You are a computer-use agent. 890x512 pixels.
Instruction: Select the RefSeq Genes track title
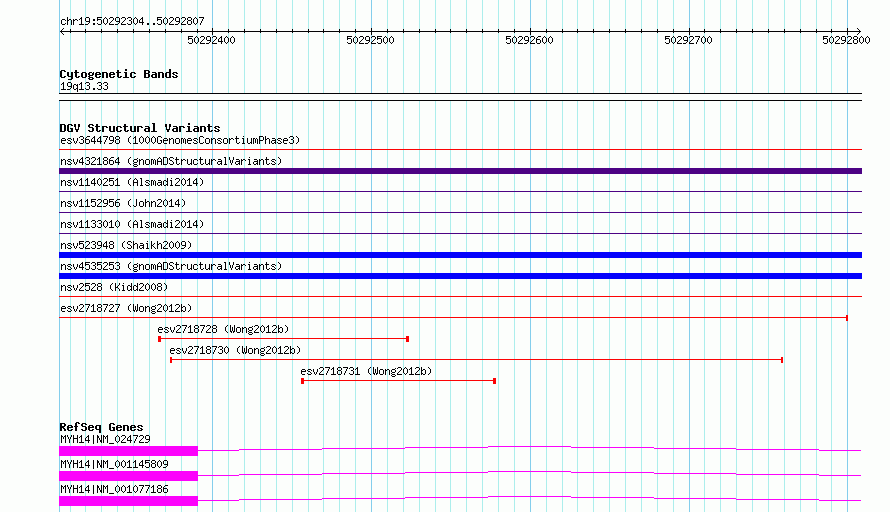pyautogui.click(x=101, y=427)
